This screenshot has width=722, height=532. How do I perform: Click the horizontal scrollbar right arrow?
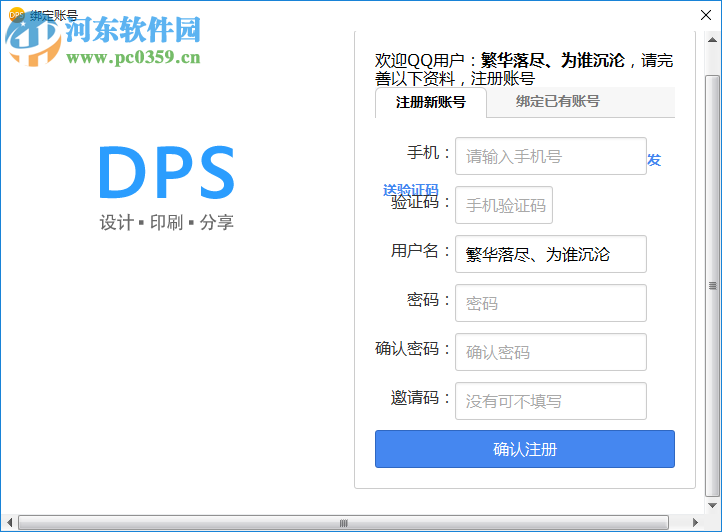[695, 522]
